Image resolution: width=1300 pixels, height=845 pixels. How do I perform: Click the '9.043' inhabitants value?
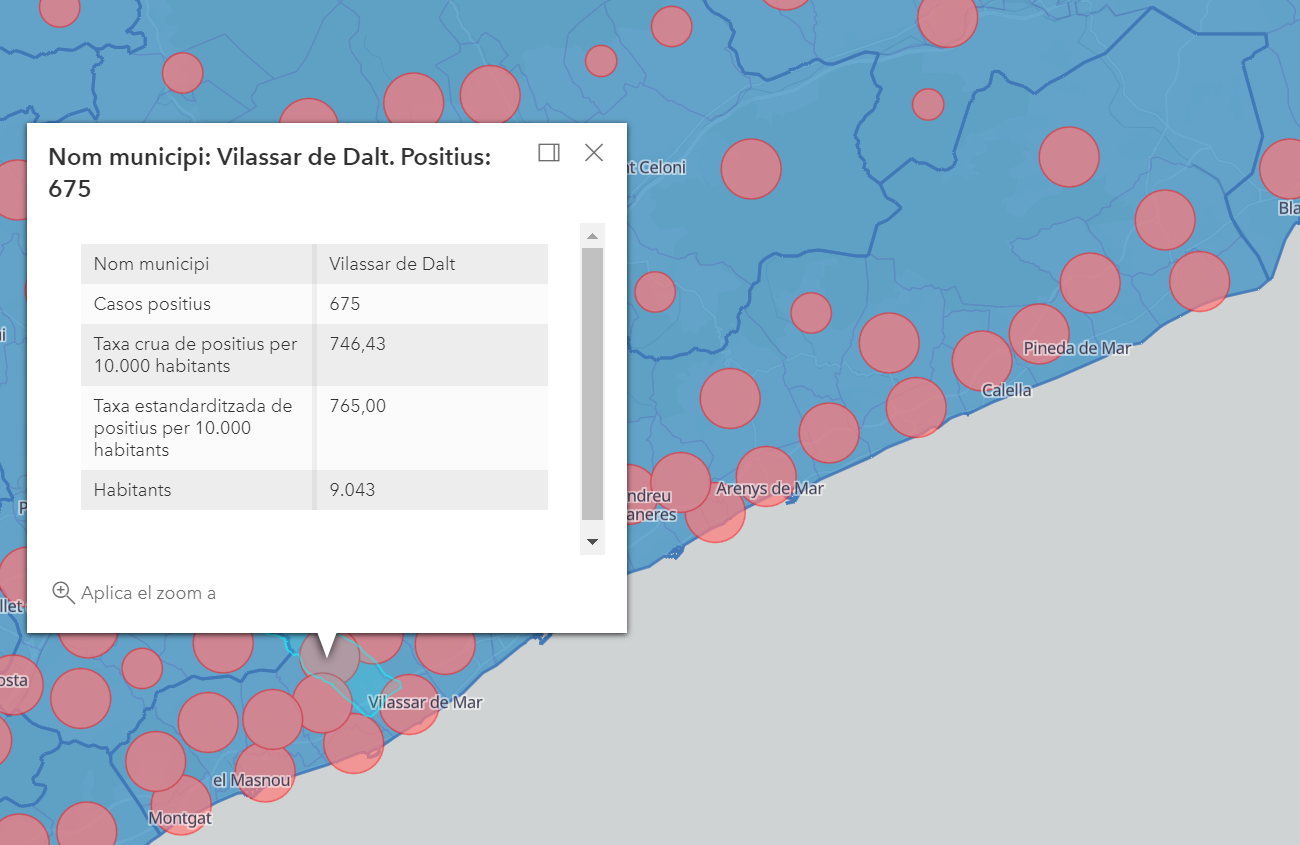tap(352, 490)
